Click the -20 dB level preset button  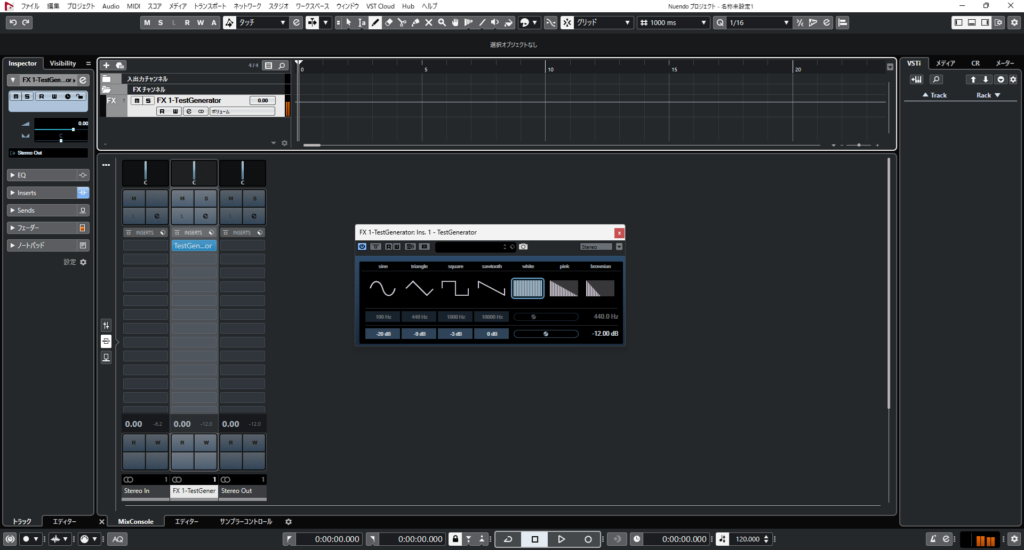(383, 334)
